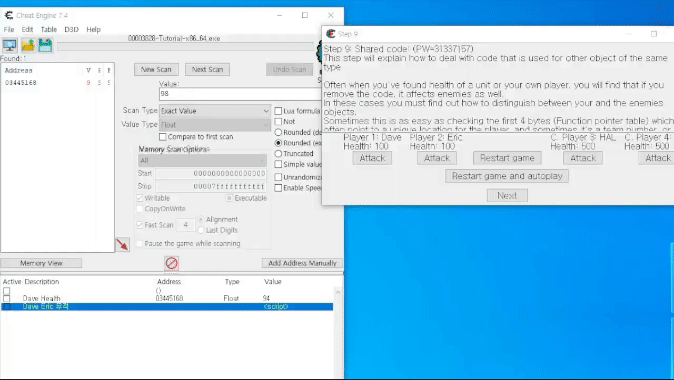
Task: Click Add Address Manually
Action: [302, 263]
